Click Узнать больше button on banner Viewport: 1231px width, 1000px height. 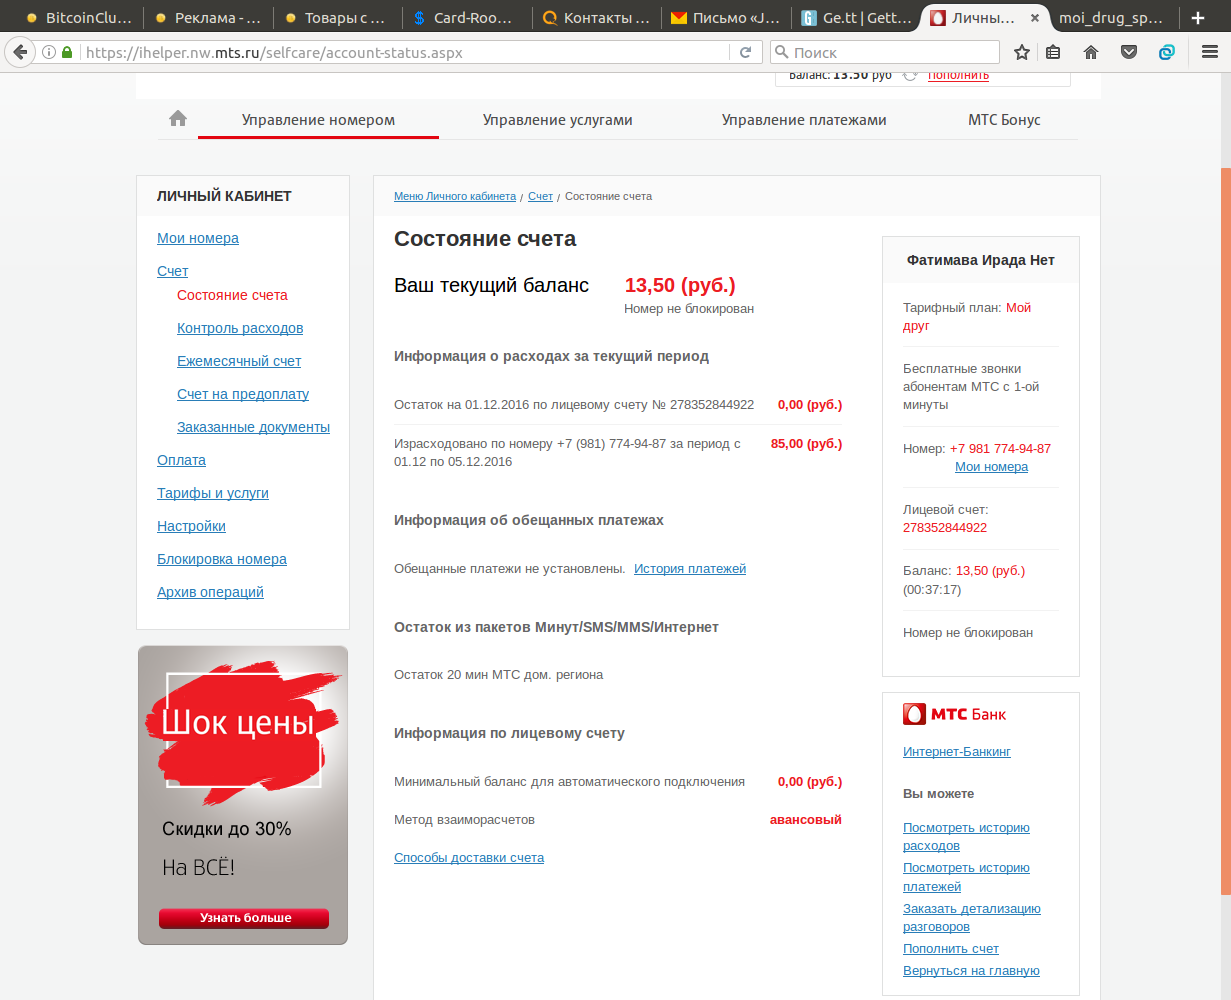point(244,918)
